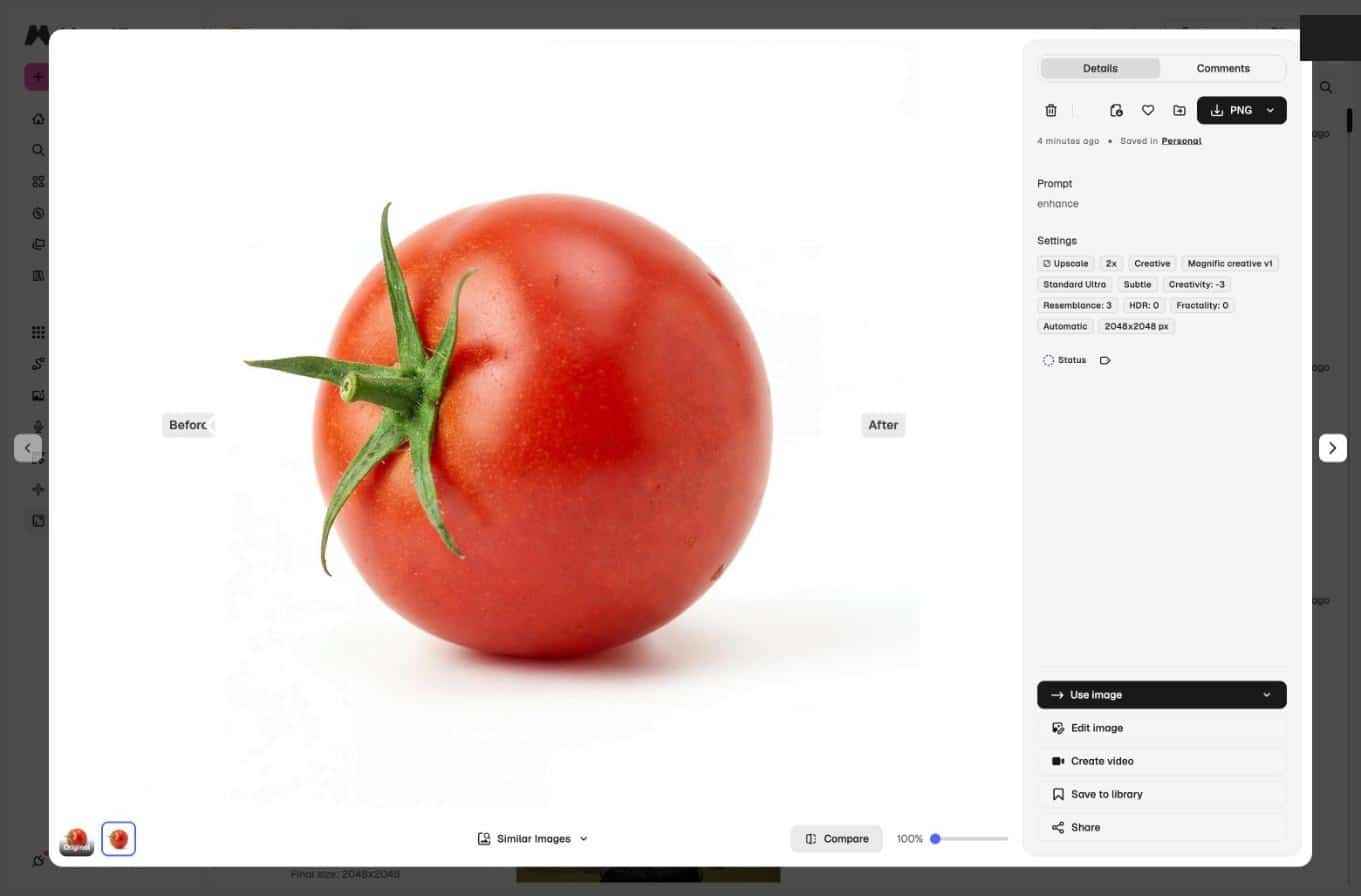Select the Details tab
The height and width of the screenshot is (896, 1361).
[x=1100, y=68]
